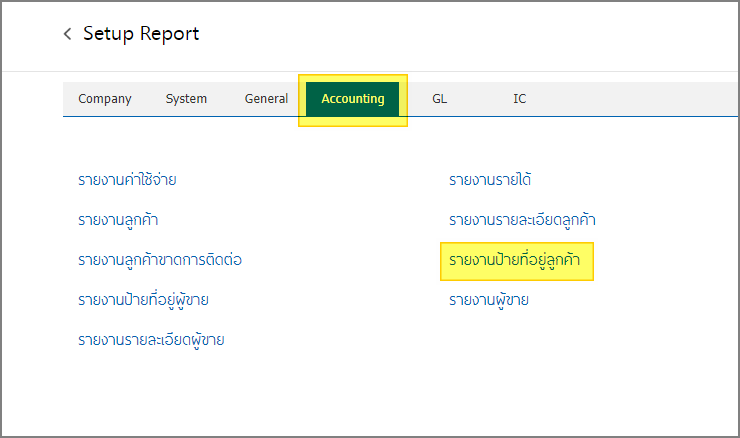This screenshot has height=438, width=740.
Task: Open รายงานป้ายที่อยู่ผู้ขาย link
Action: point(143,300)
